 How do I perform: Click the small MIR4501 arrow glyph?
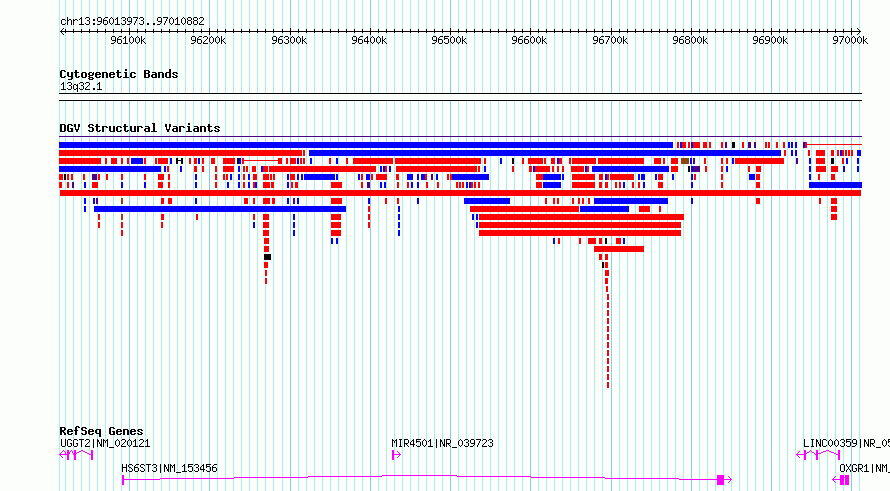point(396,455)
